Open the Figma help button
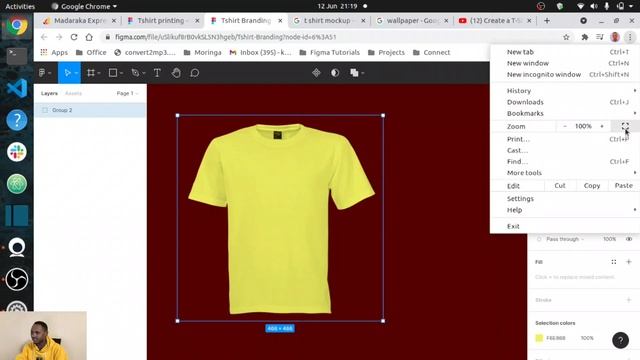The height and width of the screenshot is (360, 640). (620, 340)
